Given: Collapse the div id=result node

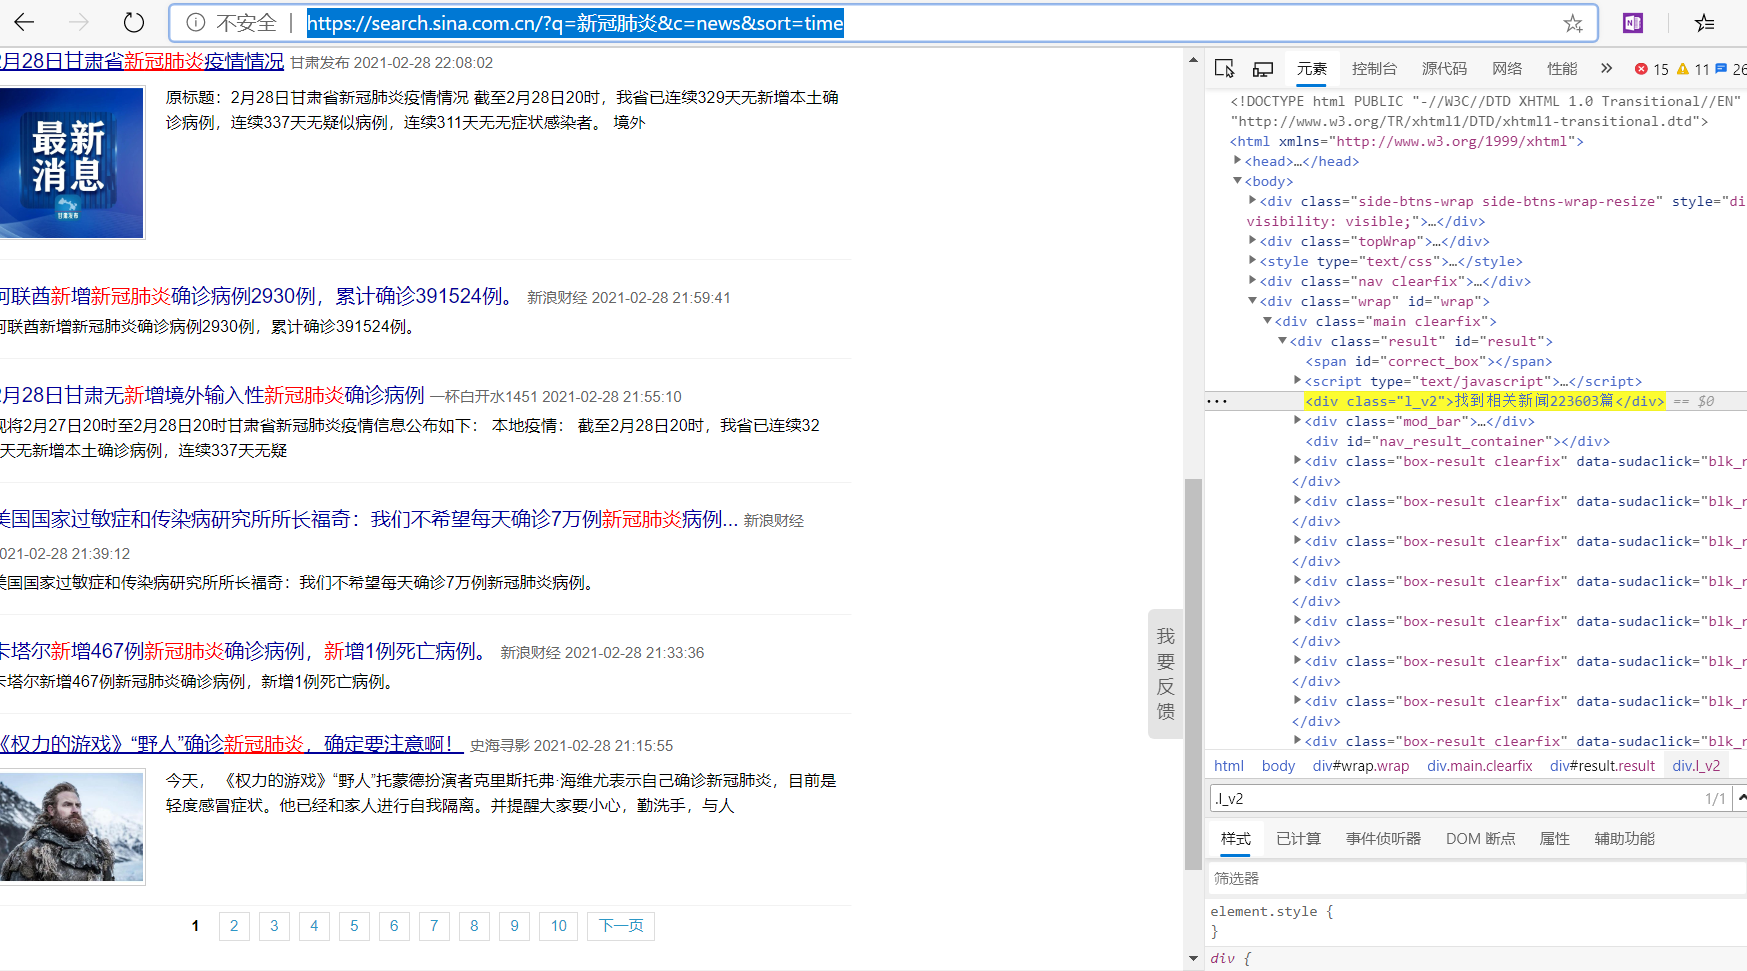Looking at the screenshot, I should click(1282, 341).
